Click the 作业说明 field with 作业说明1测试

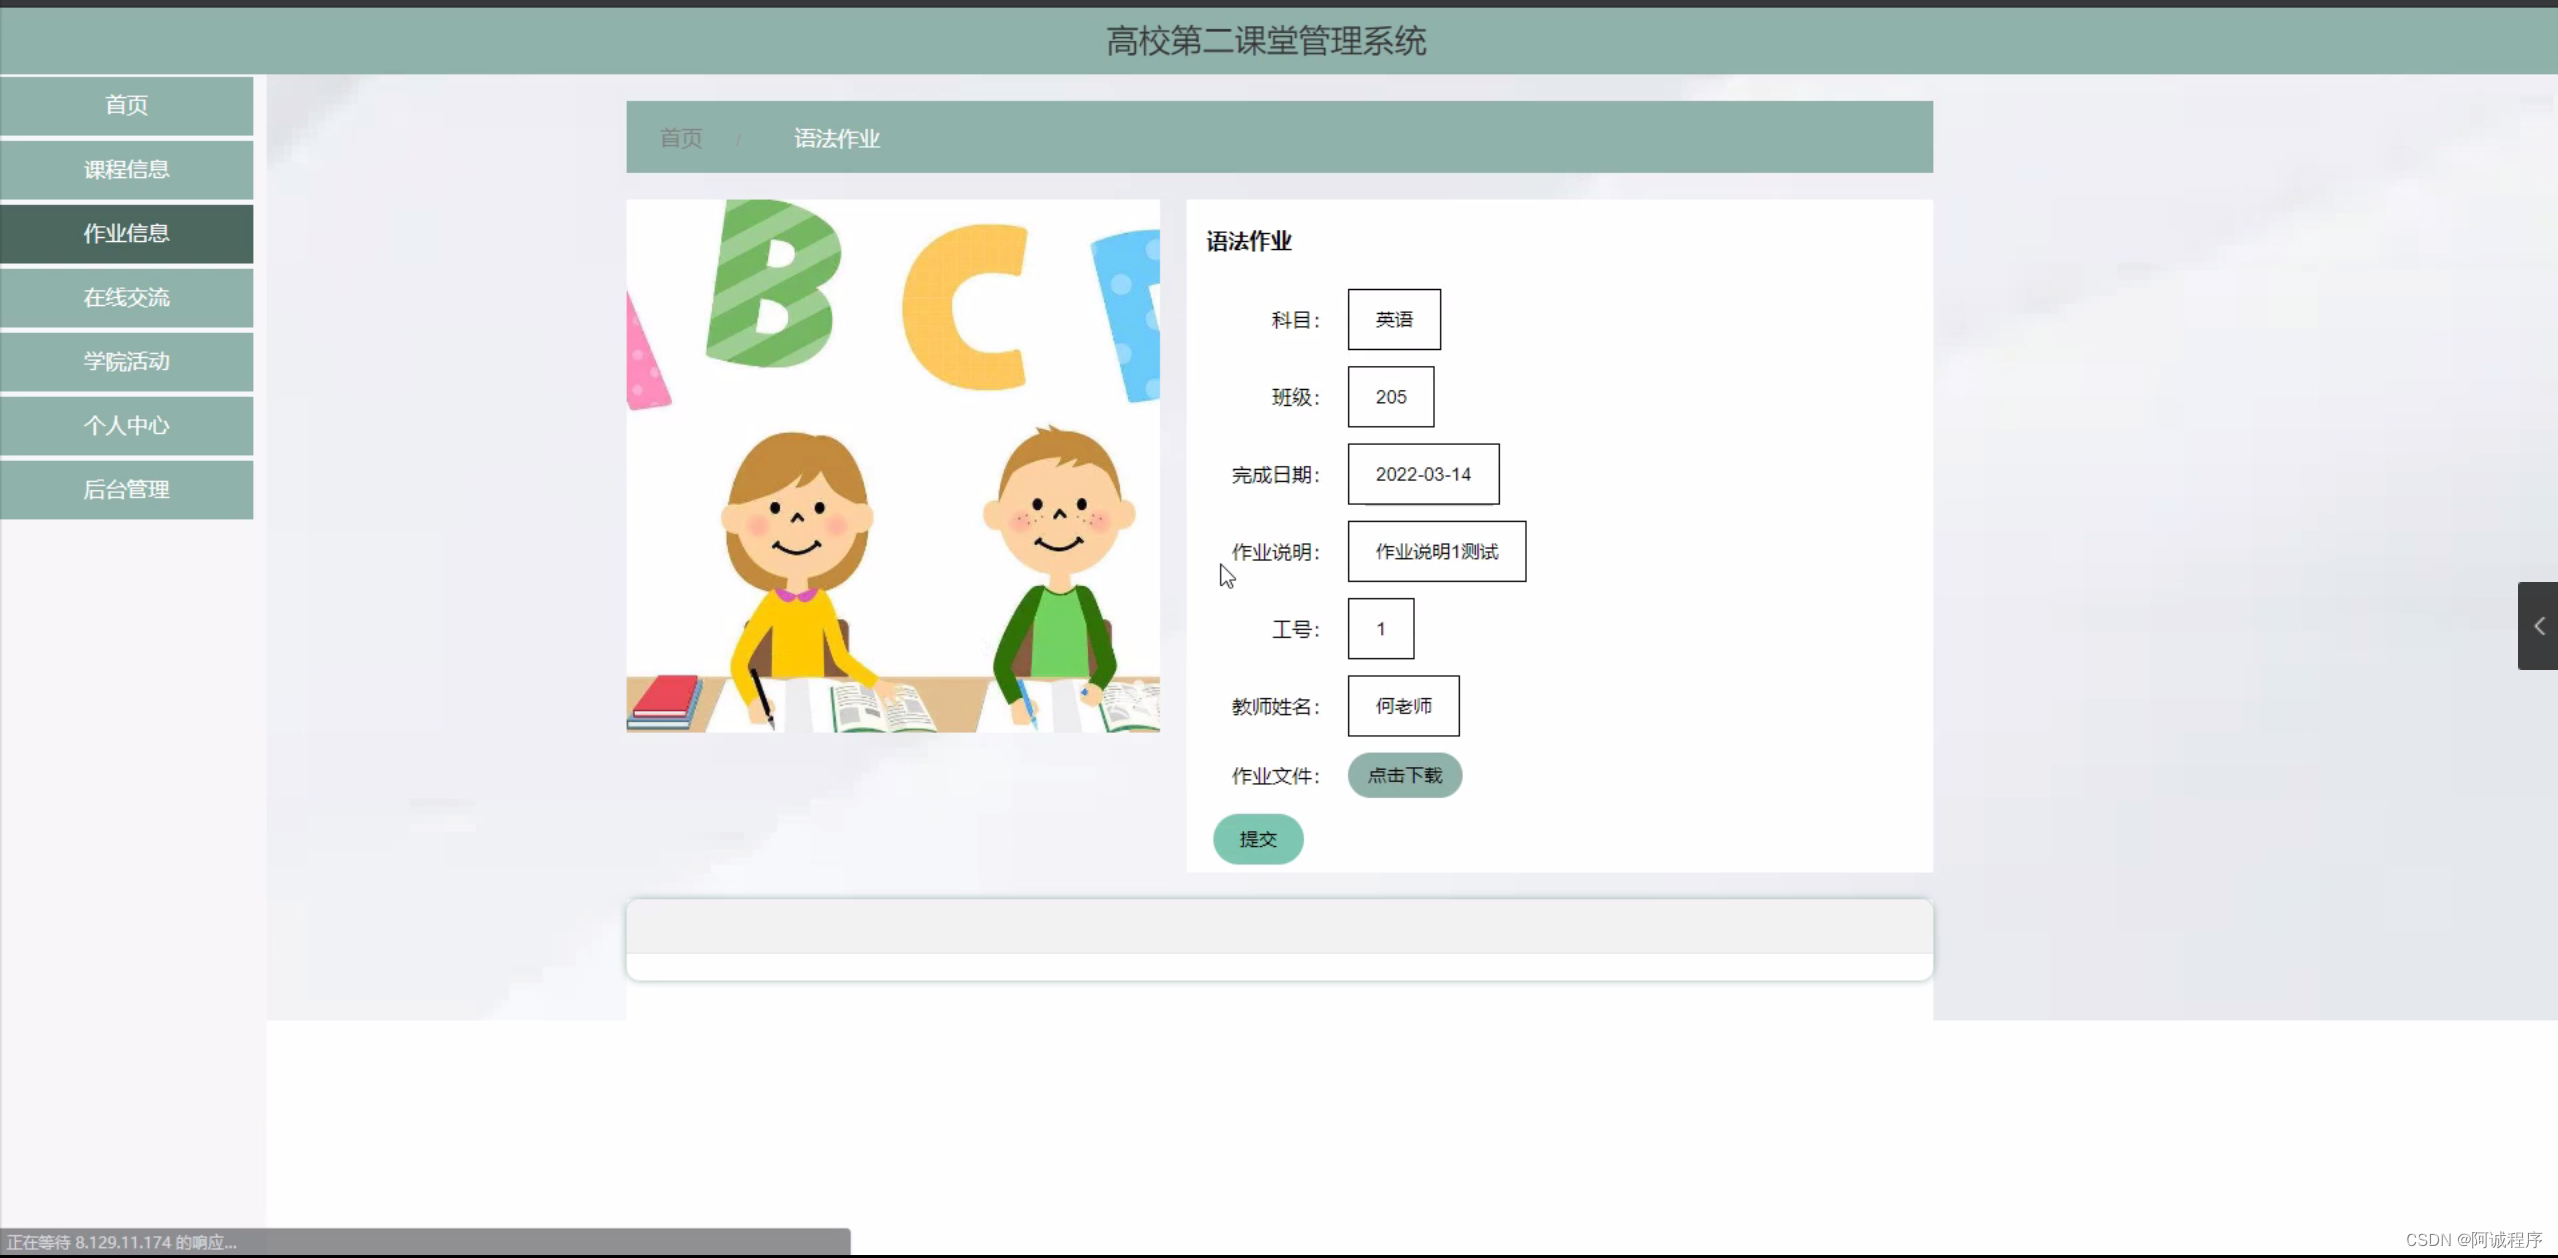pyautogui.click(x=1436, y=551)
